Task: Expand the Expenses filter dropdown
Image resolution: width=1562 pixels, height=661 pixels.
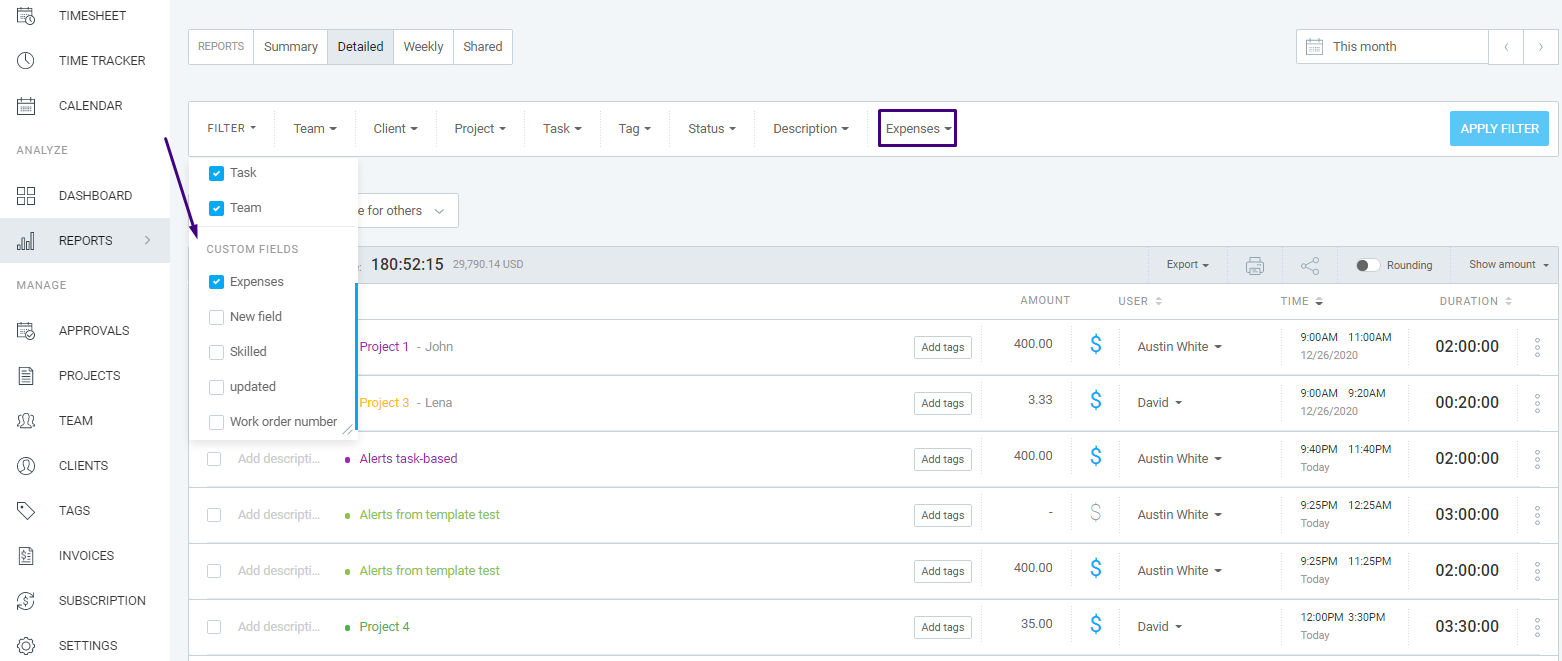Action: coord(917,129)
